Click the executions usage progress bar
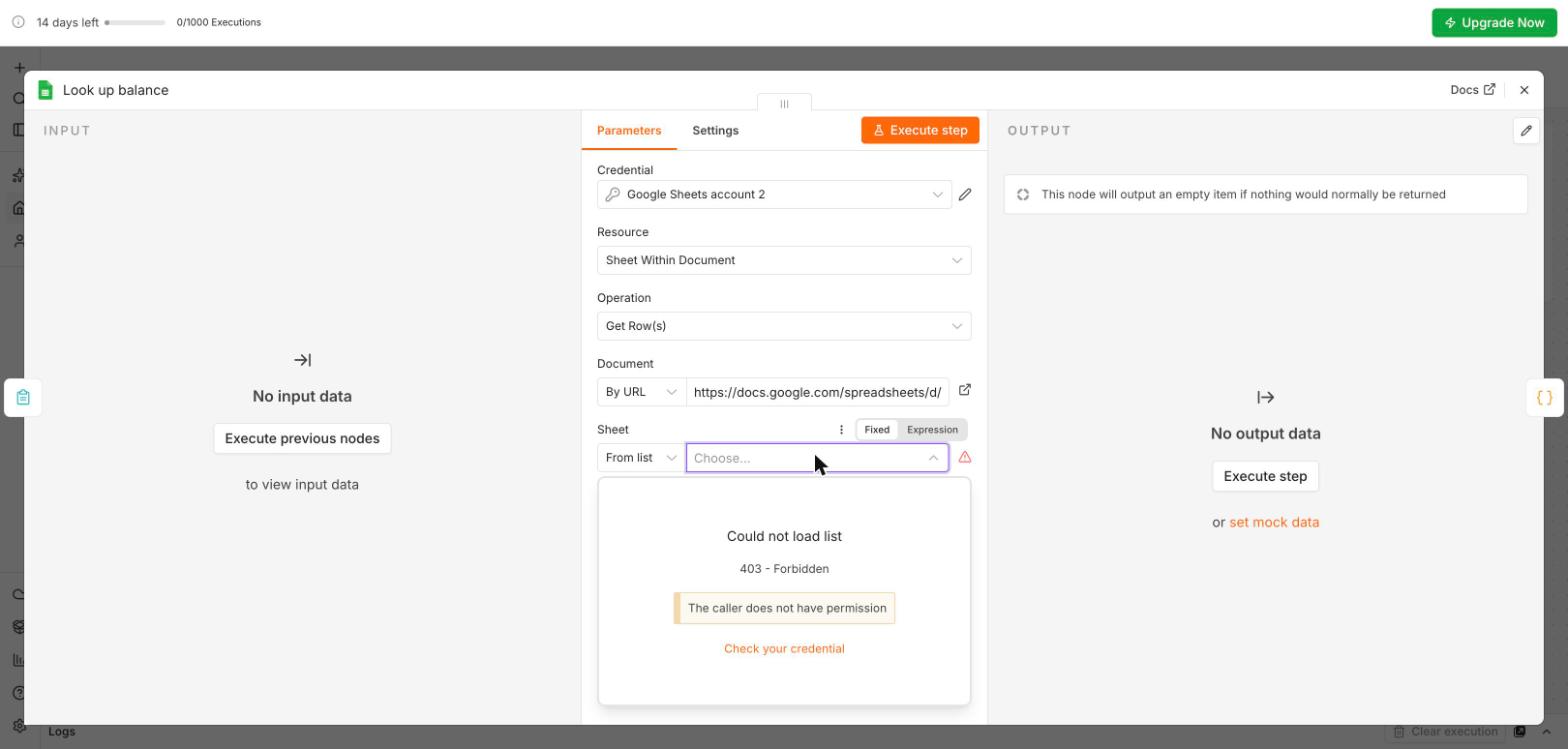The width and height of the screenshot is (1568, 749). click(135, 22)
